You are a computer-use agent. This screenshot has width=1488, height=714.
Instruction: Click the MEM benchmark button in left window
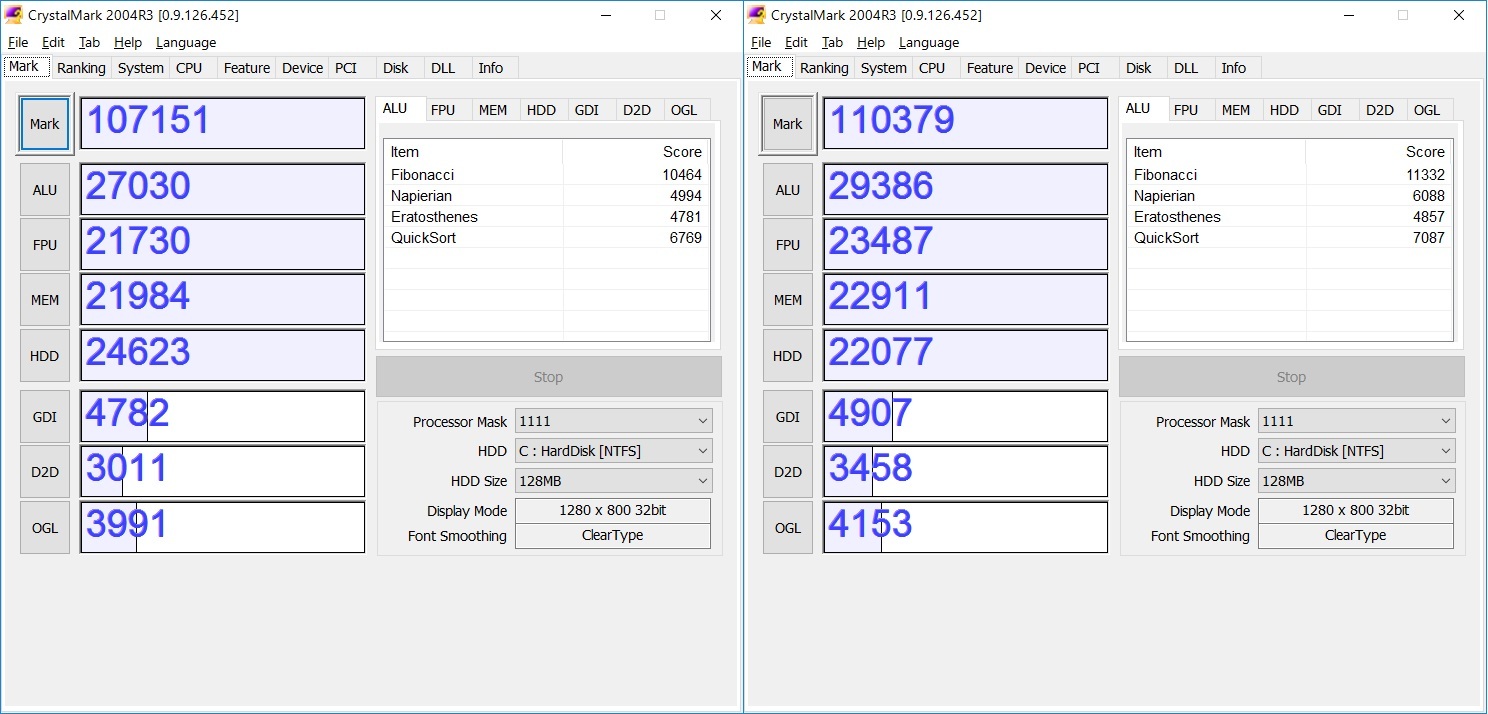click(45, 299)
